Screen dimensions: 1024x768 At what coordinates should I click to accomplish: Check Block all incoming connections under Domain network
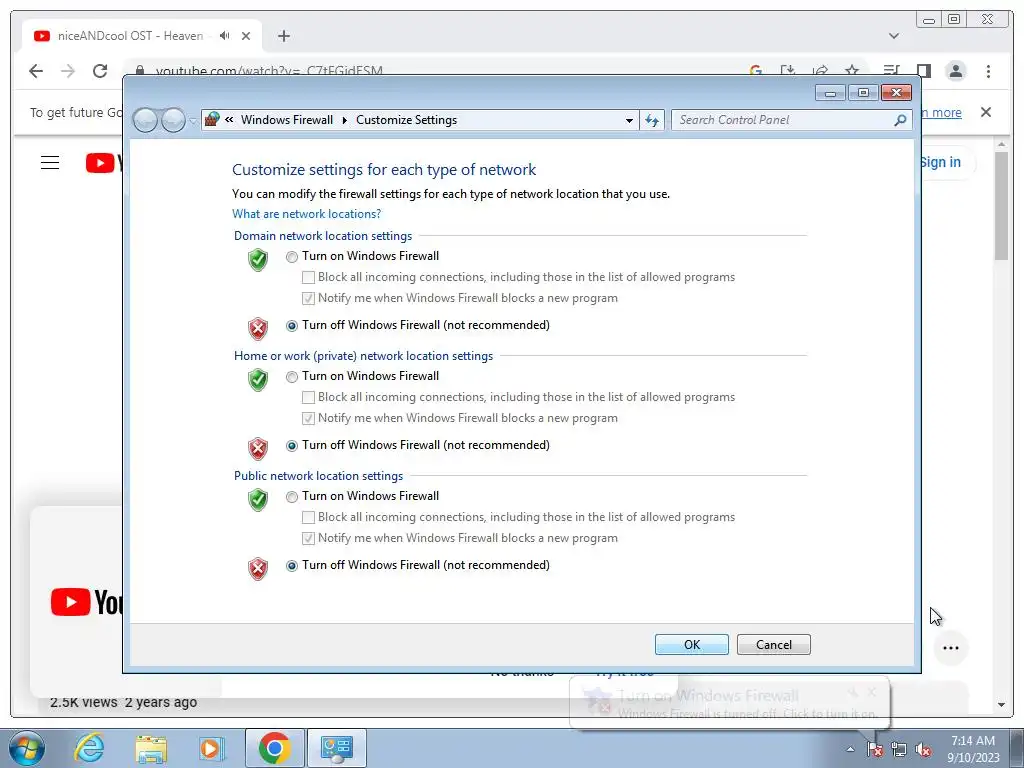tap(308, 278)
